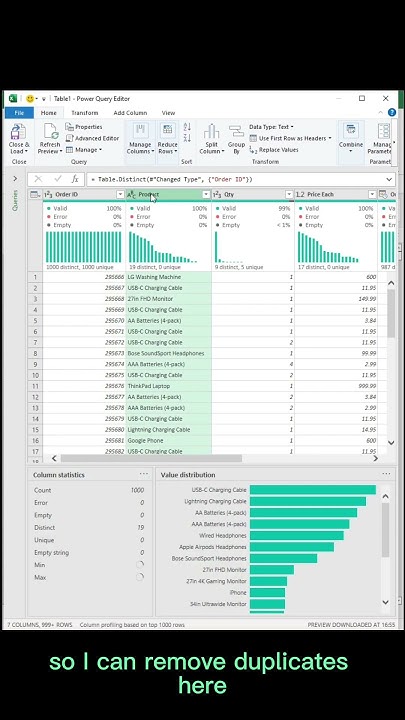
Task: Click Order ID value 295676
Action: pos(84,386)
